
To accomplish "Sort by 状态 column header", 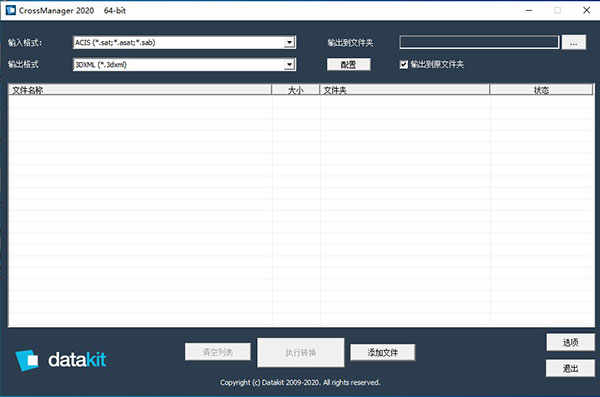I will pyautogui.click(x=541, y=90).
